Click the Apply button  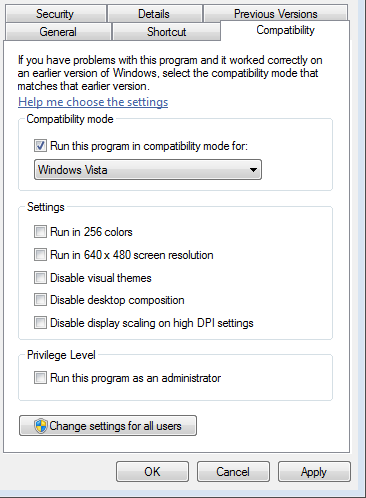point(314,472)
